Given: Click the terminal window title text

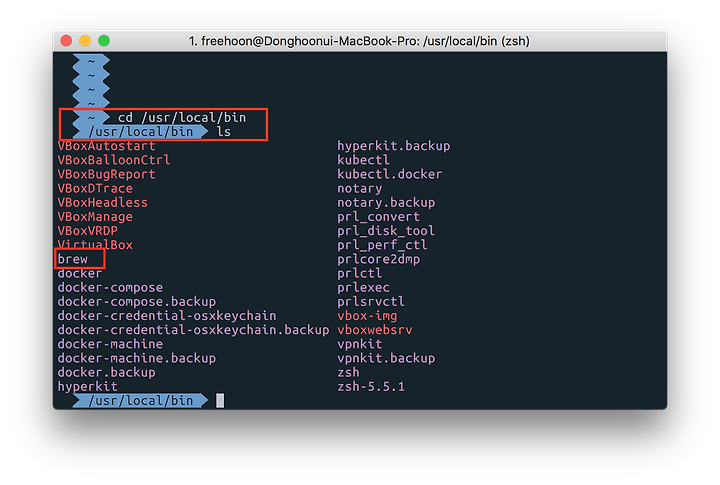Looking at the screenshot, I should point(359,41).
